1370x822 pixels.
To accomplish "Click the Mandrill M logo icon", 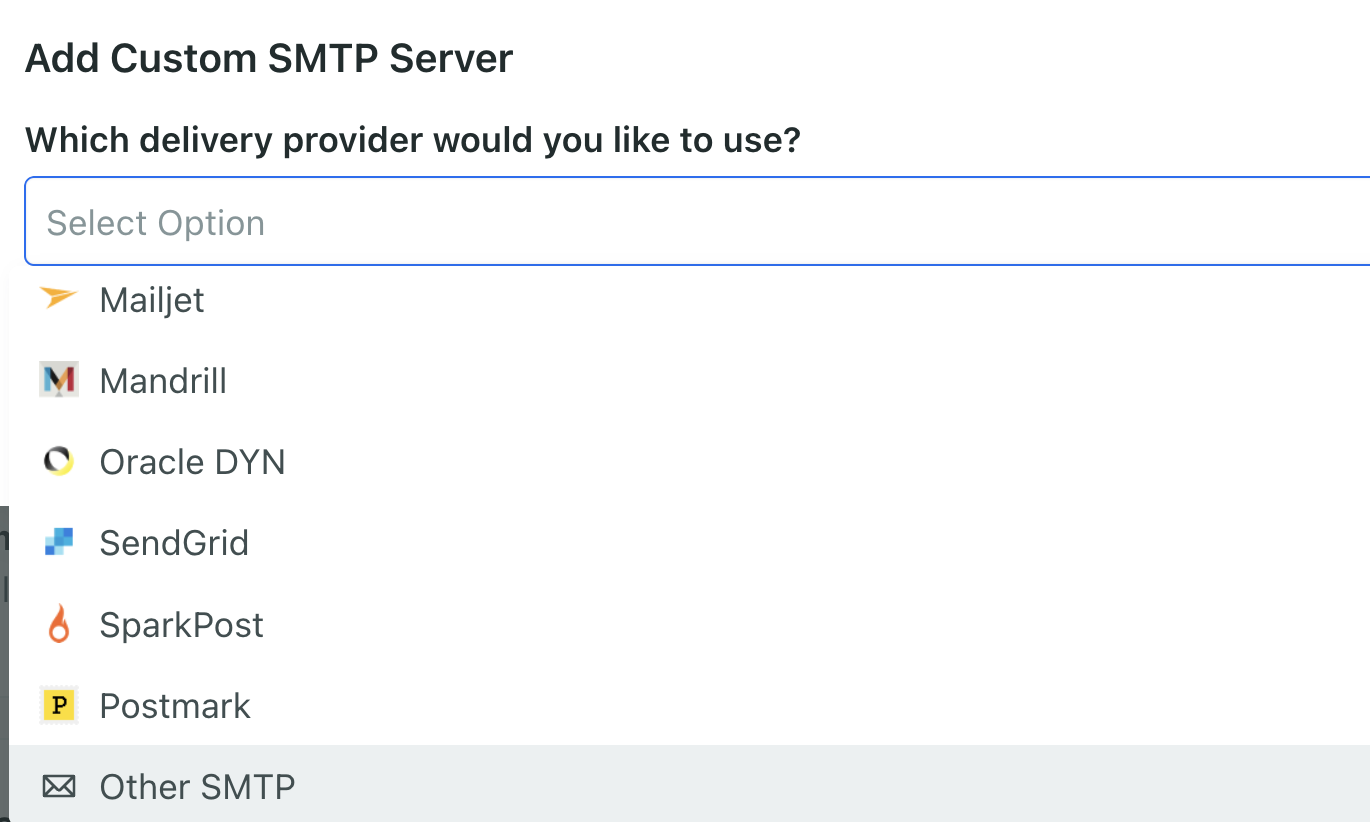I will point(59,380).
